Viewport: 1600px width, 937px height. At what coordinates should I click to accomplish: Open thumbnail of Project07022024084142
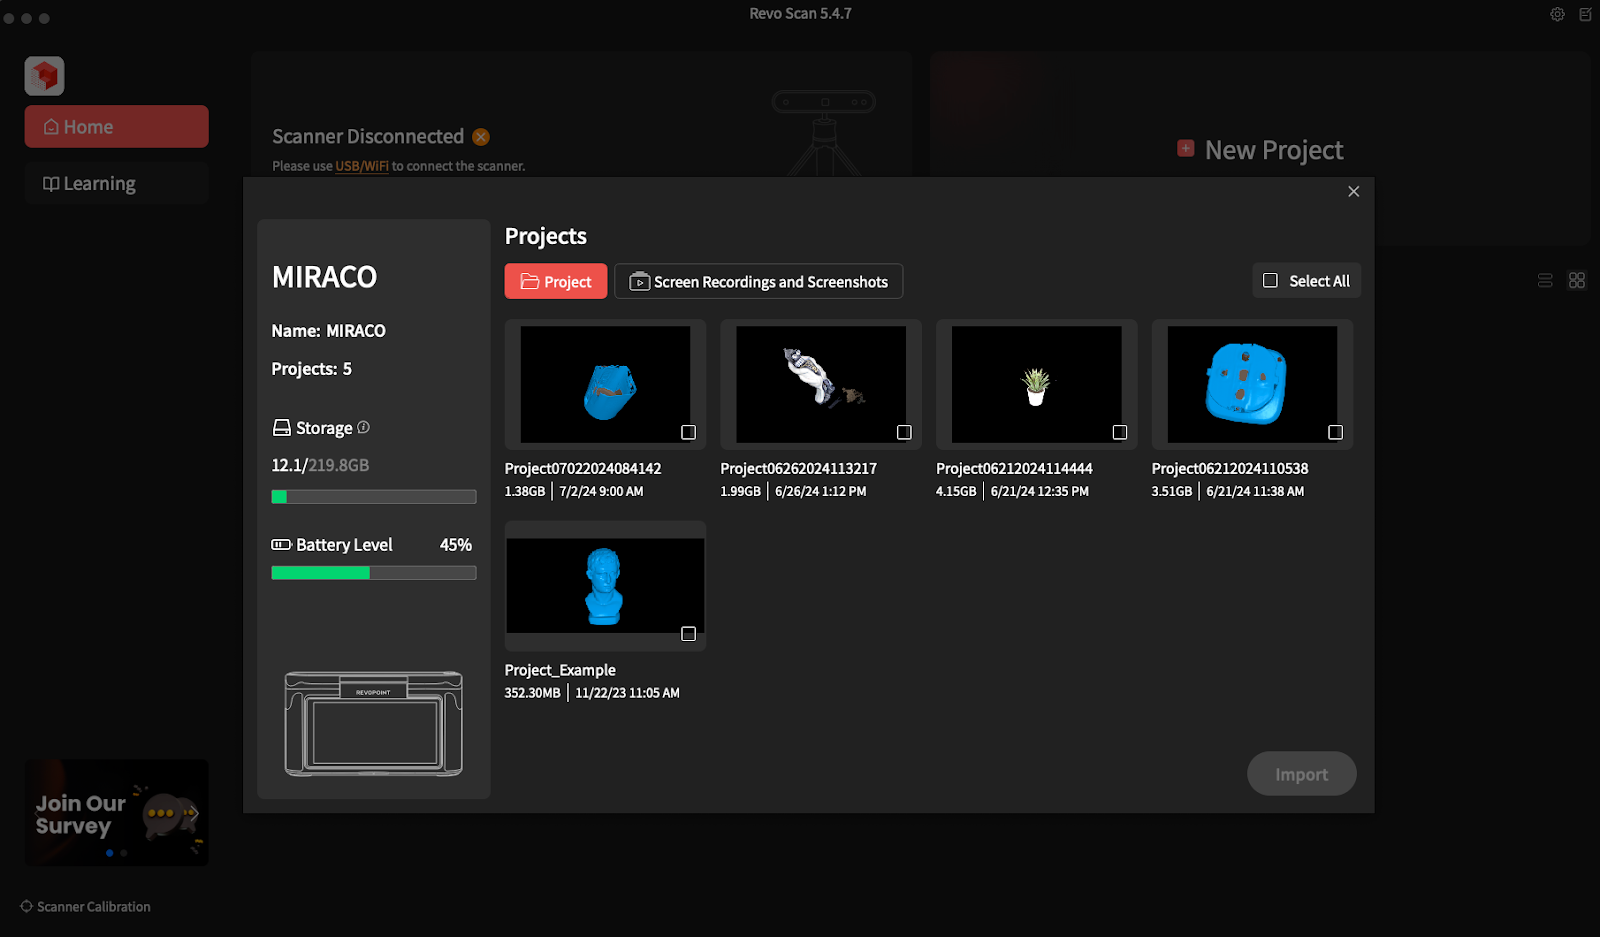[605, 385]
